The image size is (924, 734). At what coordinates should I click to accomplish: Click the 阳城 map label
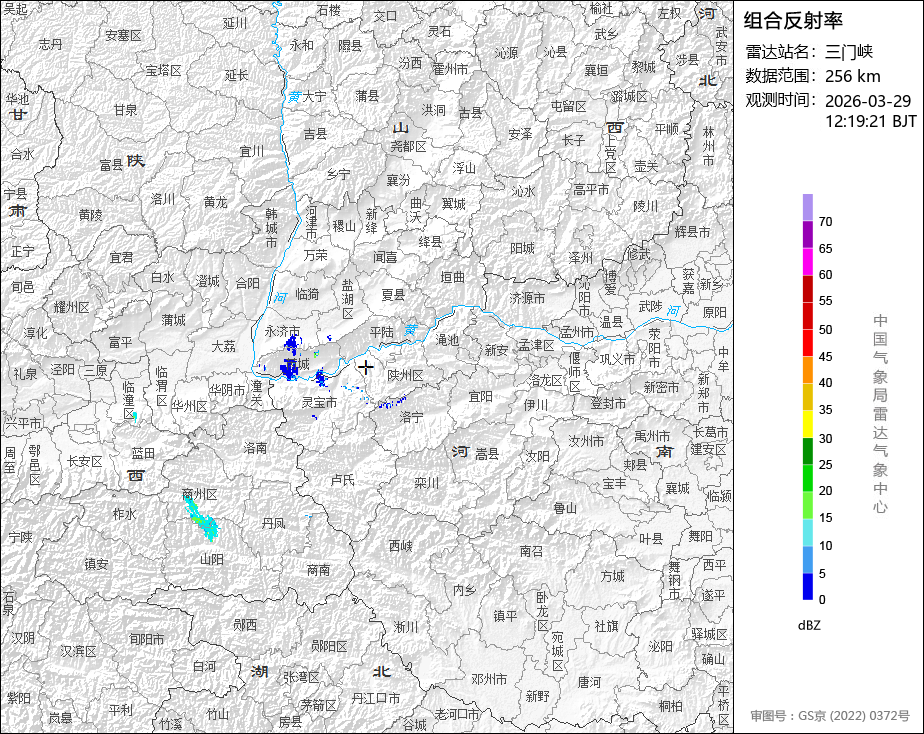coord(522,248)
